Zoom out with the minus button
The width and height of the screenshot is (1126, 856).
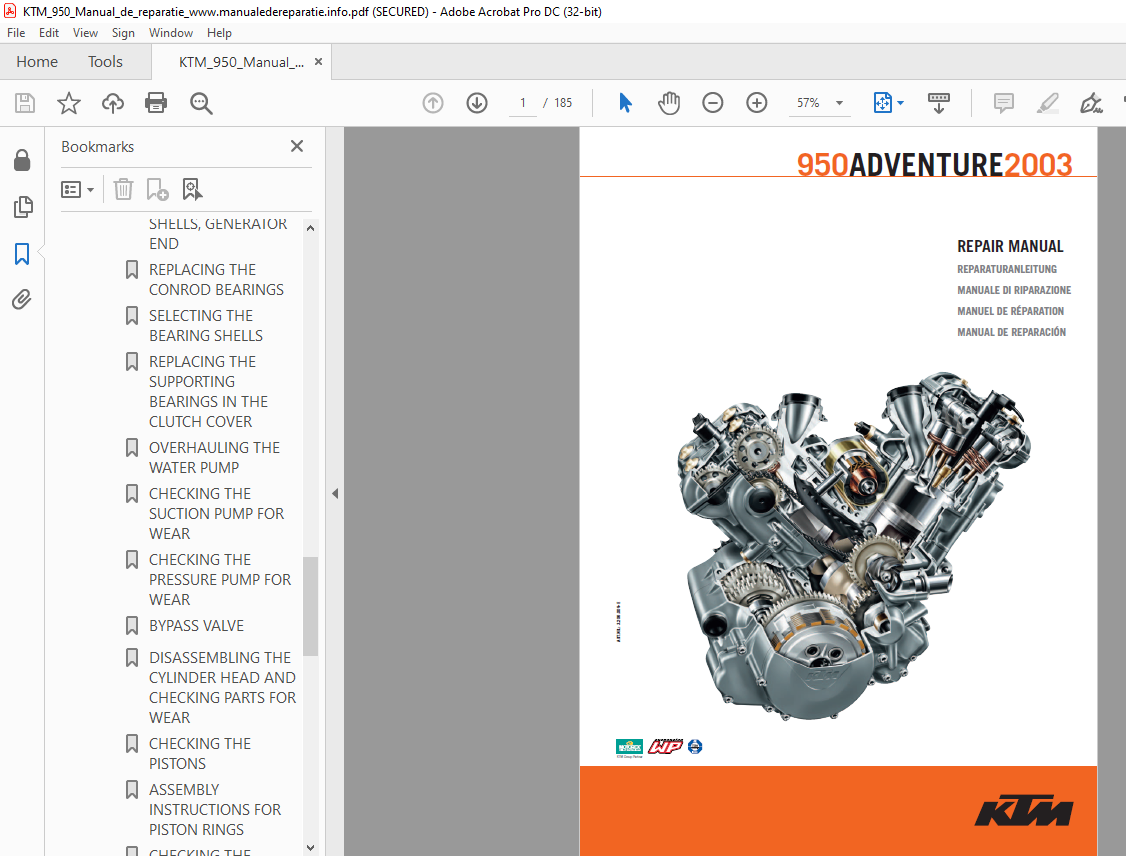(x=712, y=103)
